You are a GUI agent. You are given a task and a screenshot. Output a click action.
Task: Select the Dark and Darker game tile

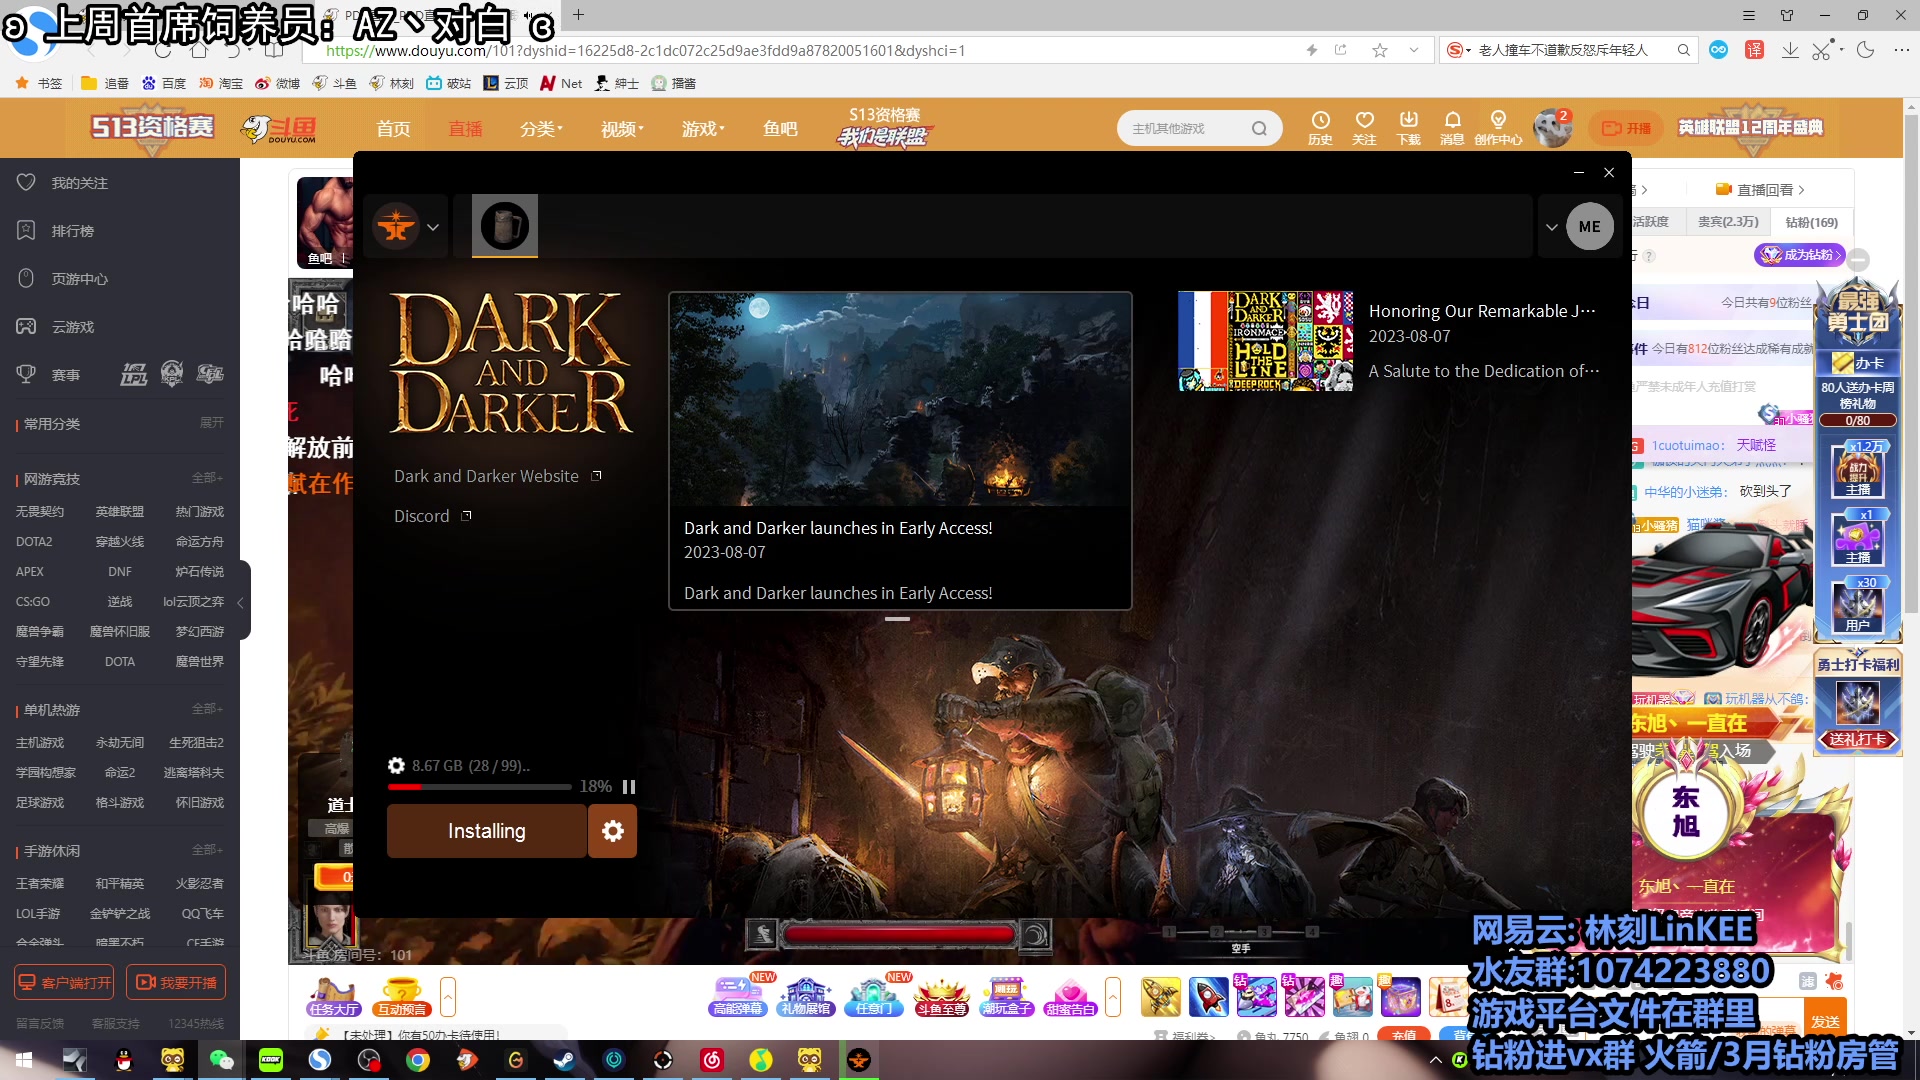coord(505,226)
